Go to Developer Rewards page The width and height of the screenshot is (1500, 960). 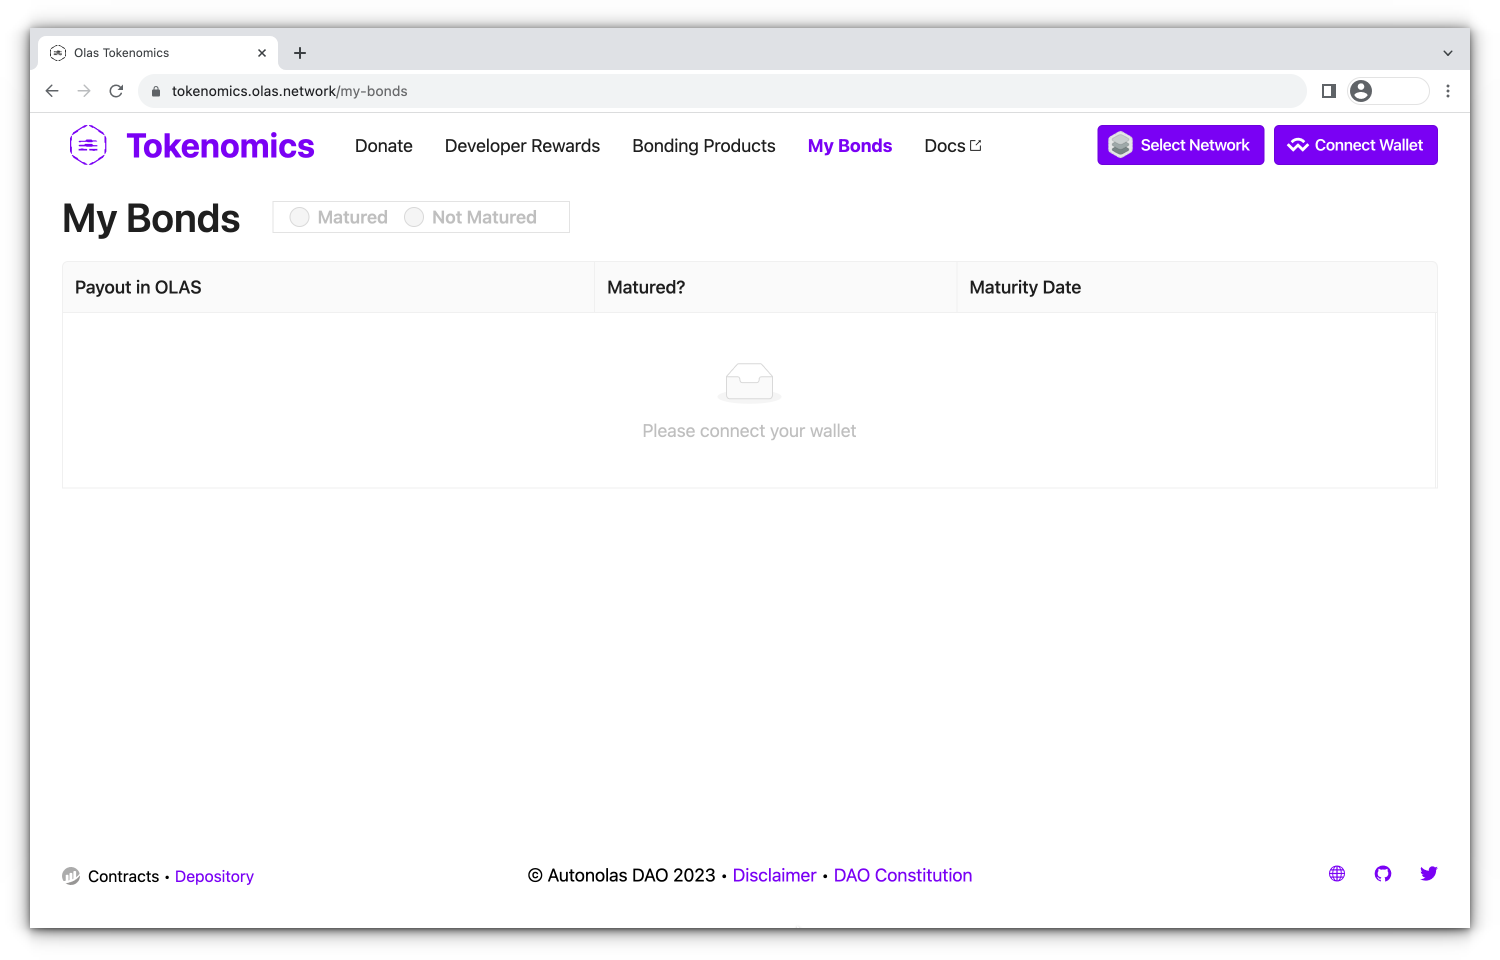tap(522, 146)
